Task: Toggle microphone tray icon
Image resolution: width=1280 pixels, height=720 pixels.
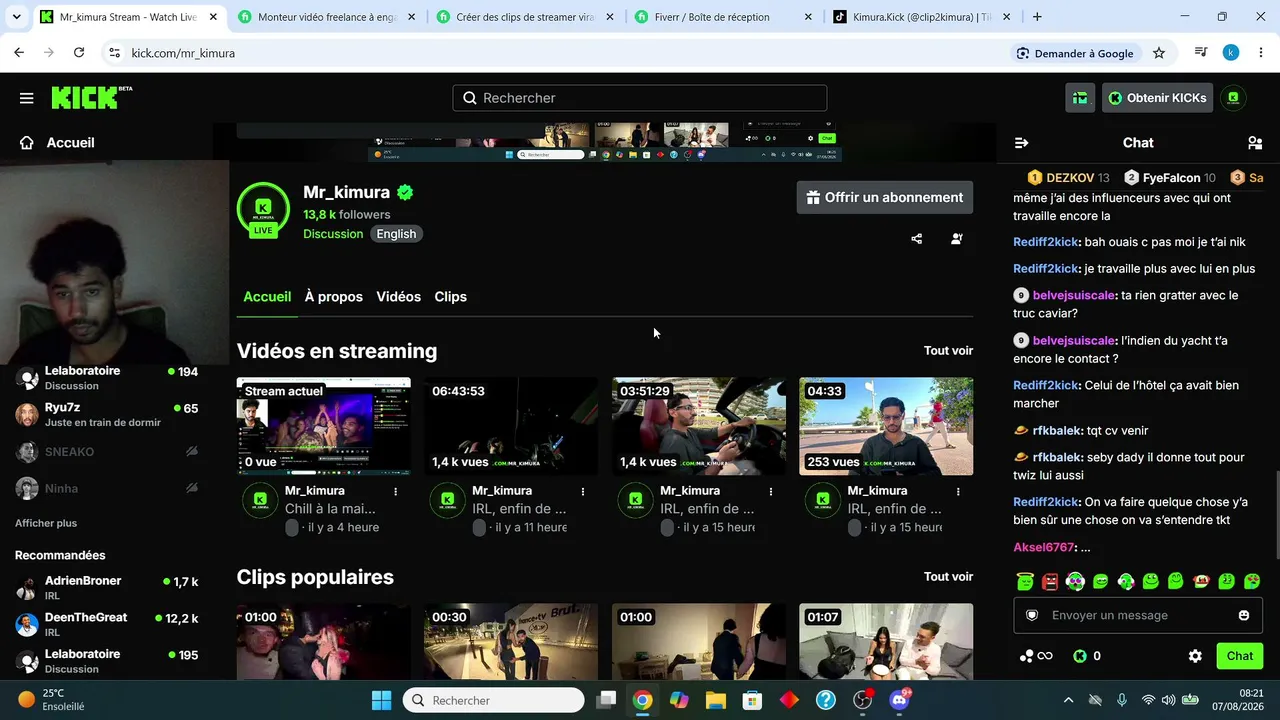Action: coord(1122,700)
